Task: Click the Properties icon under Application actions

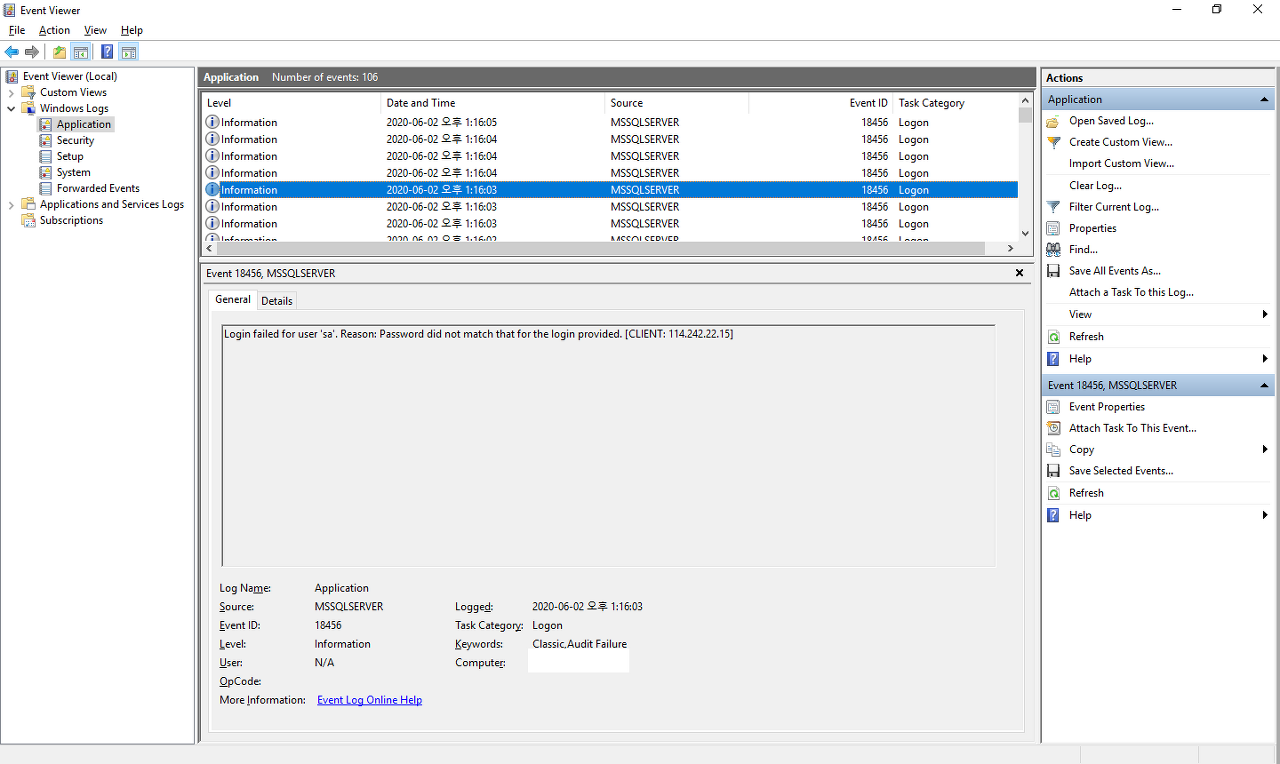Action: pos(1053,228)
